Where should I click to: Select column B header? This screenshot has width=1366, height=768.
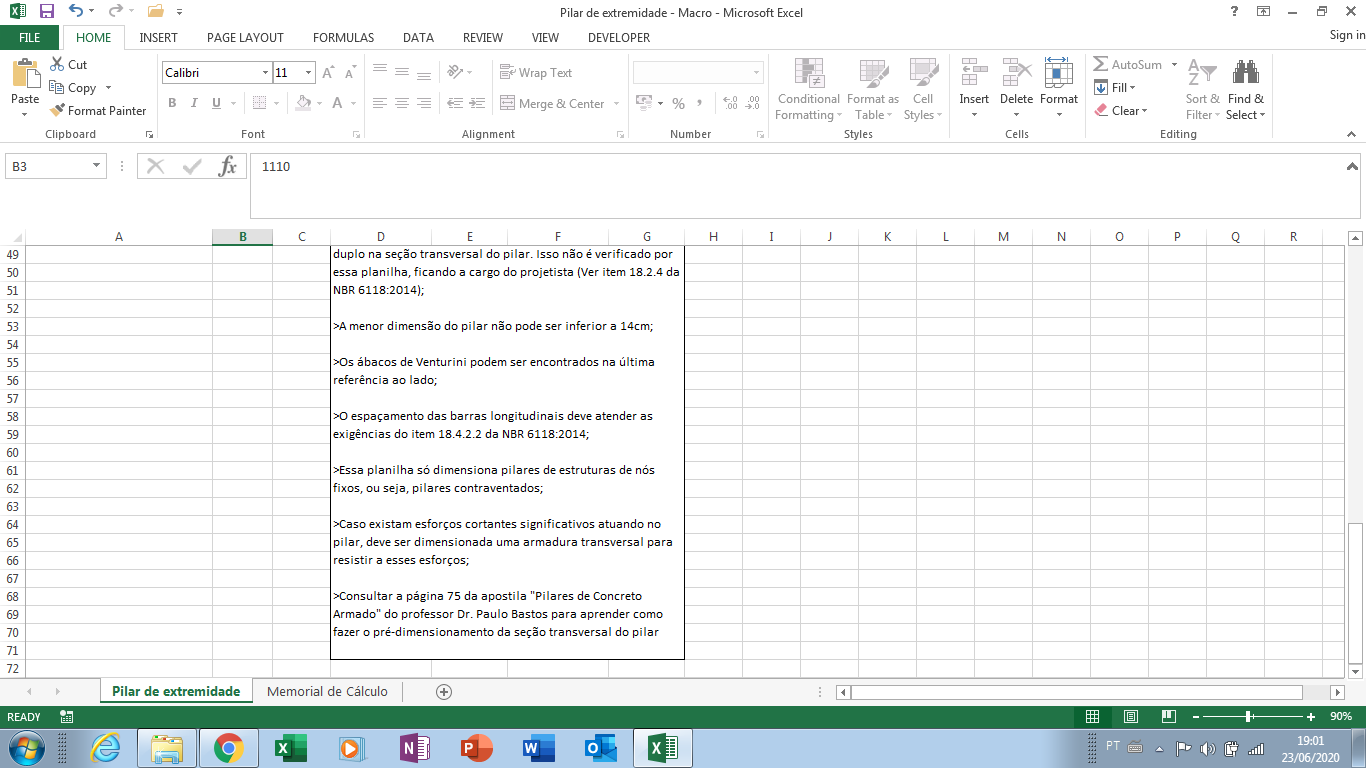coord(243,236)
